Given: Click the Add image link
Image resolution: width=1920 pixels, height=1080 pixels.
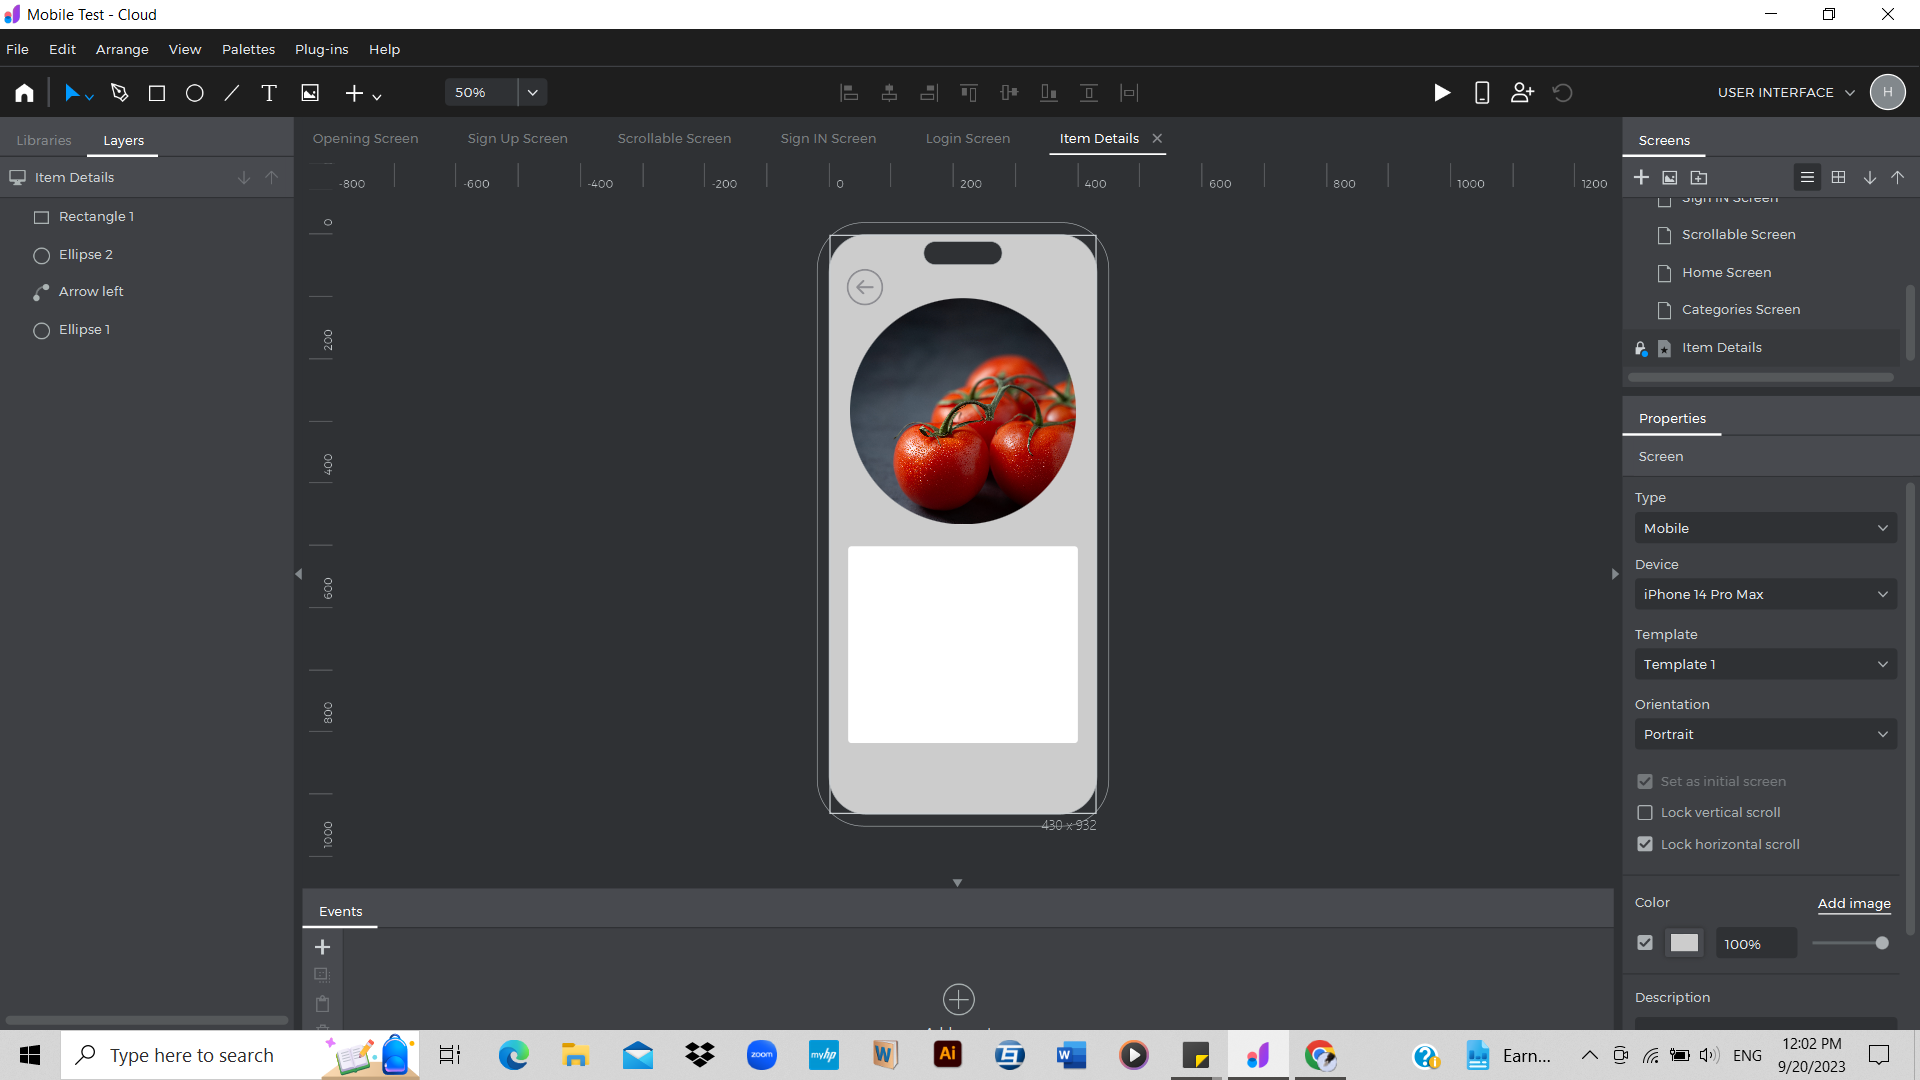Looking at the screenshot, I should (x=1853, y=903).
